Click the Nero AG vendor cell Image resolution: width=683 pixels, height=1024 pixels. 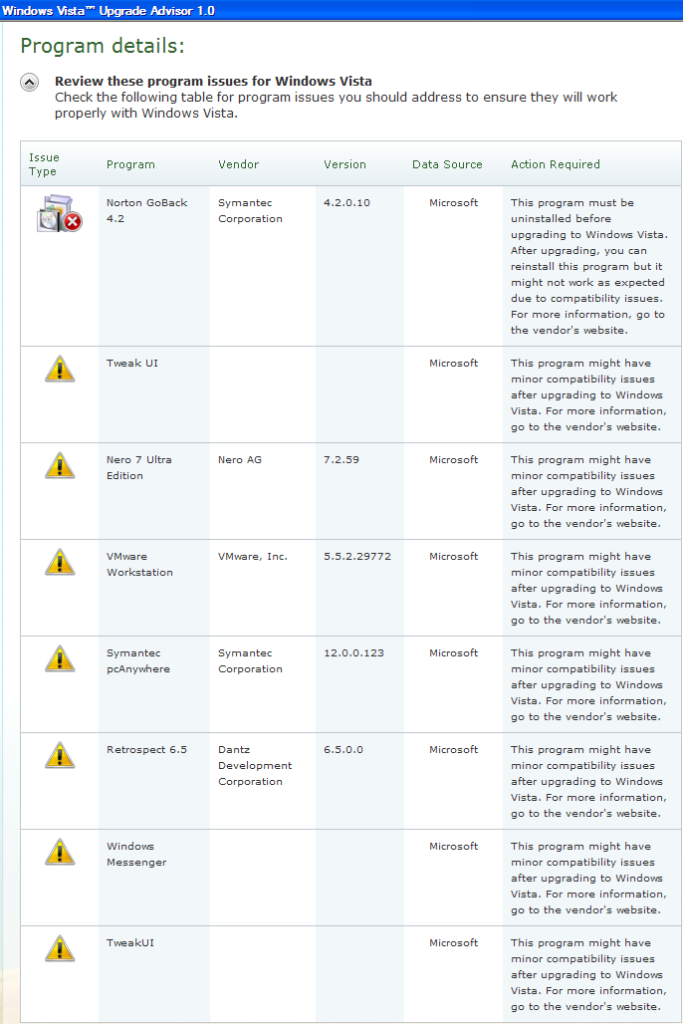[240, 460]
